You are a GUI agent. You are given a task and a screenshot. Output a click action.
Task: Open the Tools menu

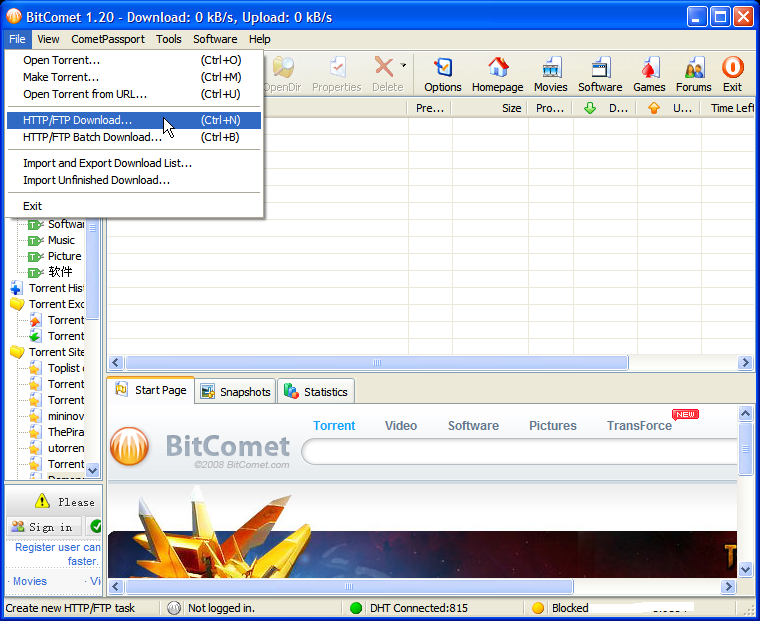tap(169, 39)
